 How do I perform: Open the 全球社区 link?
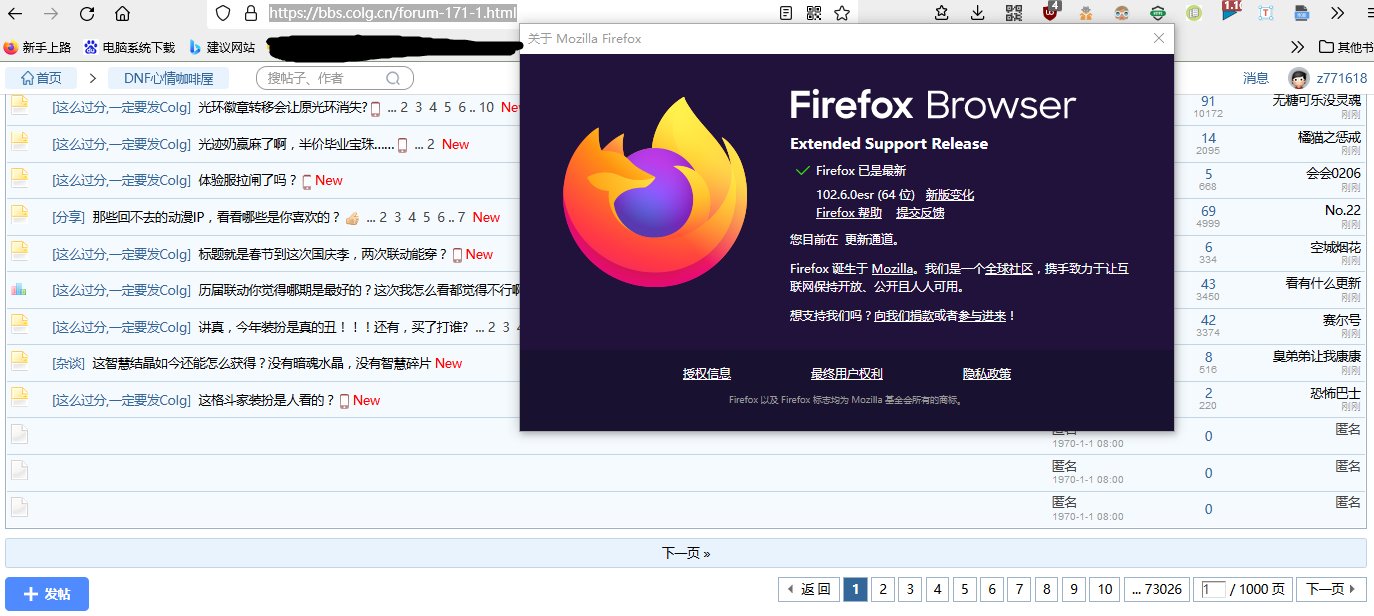coord(1009,268)
